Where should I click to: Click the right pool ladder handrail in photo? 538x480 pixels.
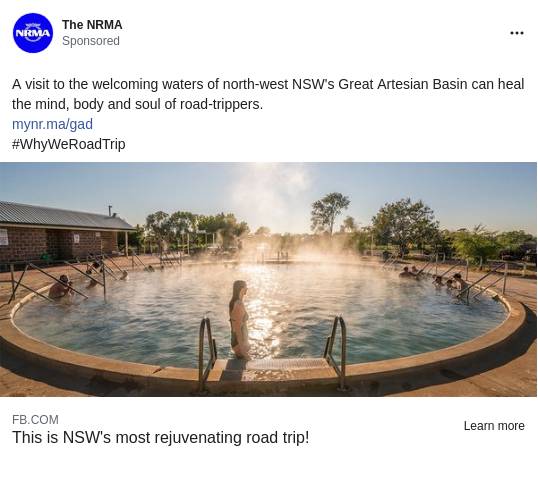pos(337,352)
